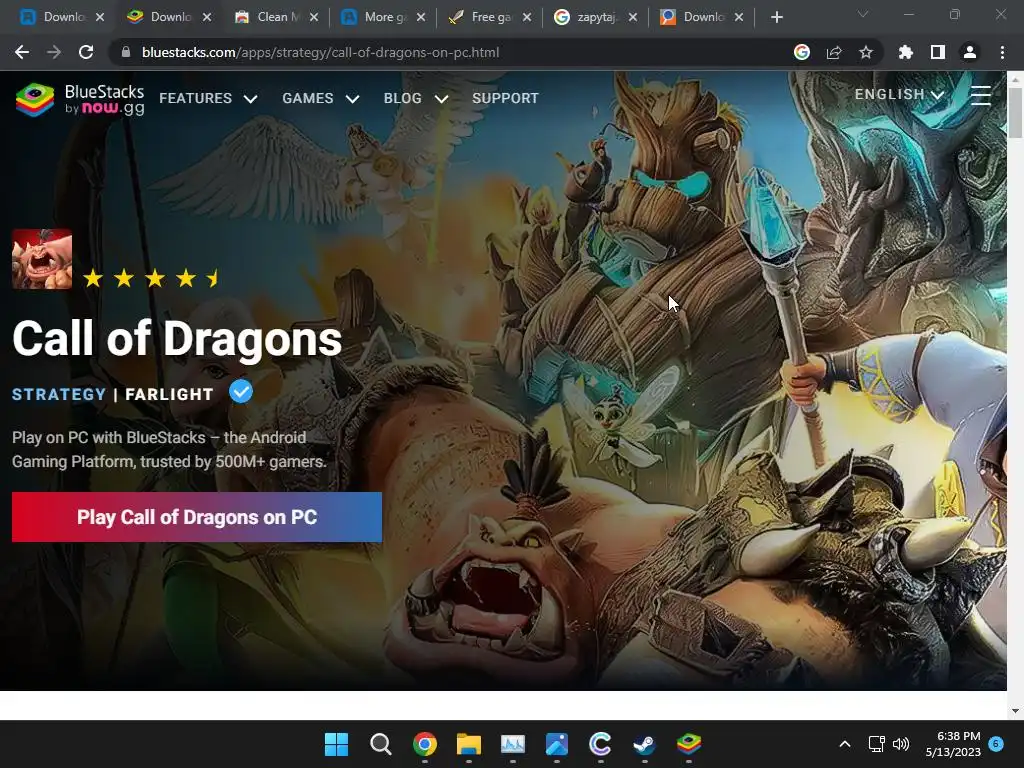Show hidden system tray icons
The image size is (1024, 768).
pyautogui.click(x=844, y=744)
